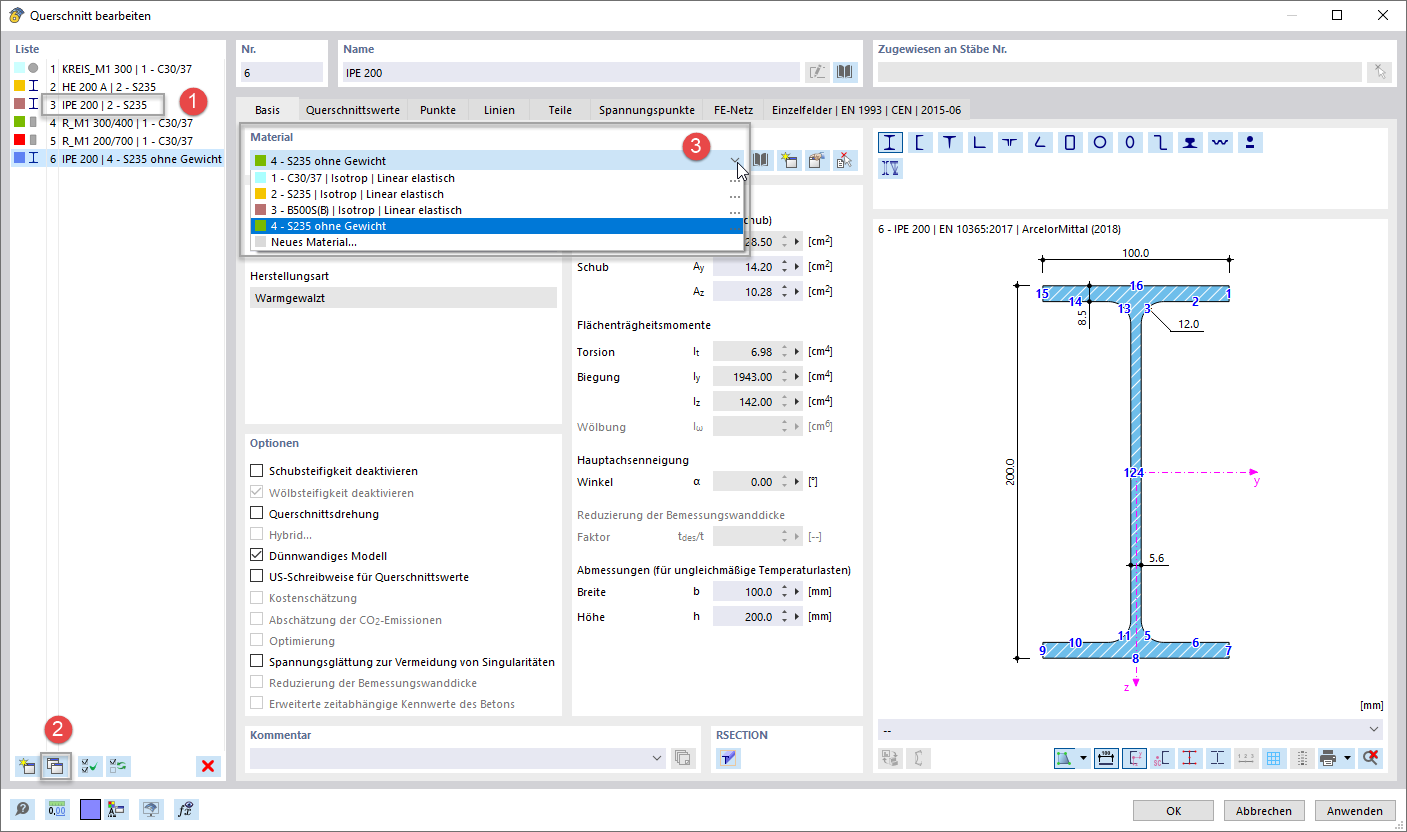Click the Breite b value field 100.0
This screenshot has width=1407, height=832.
point(746,592)
